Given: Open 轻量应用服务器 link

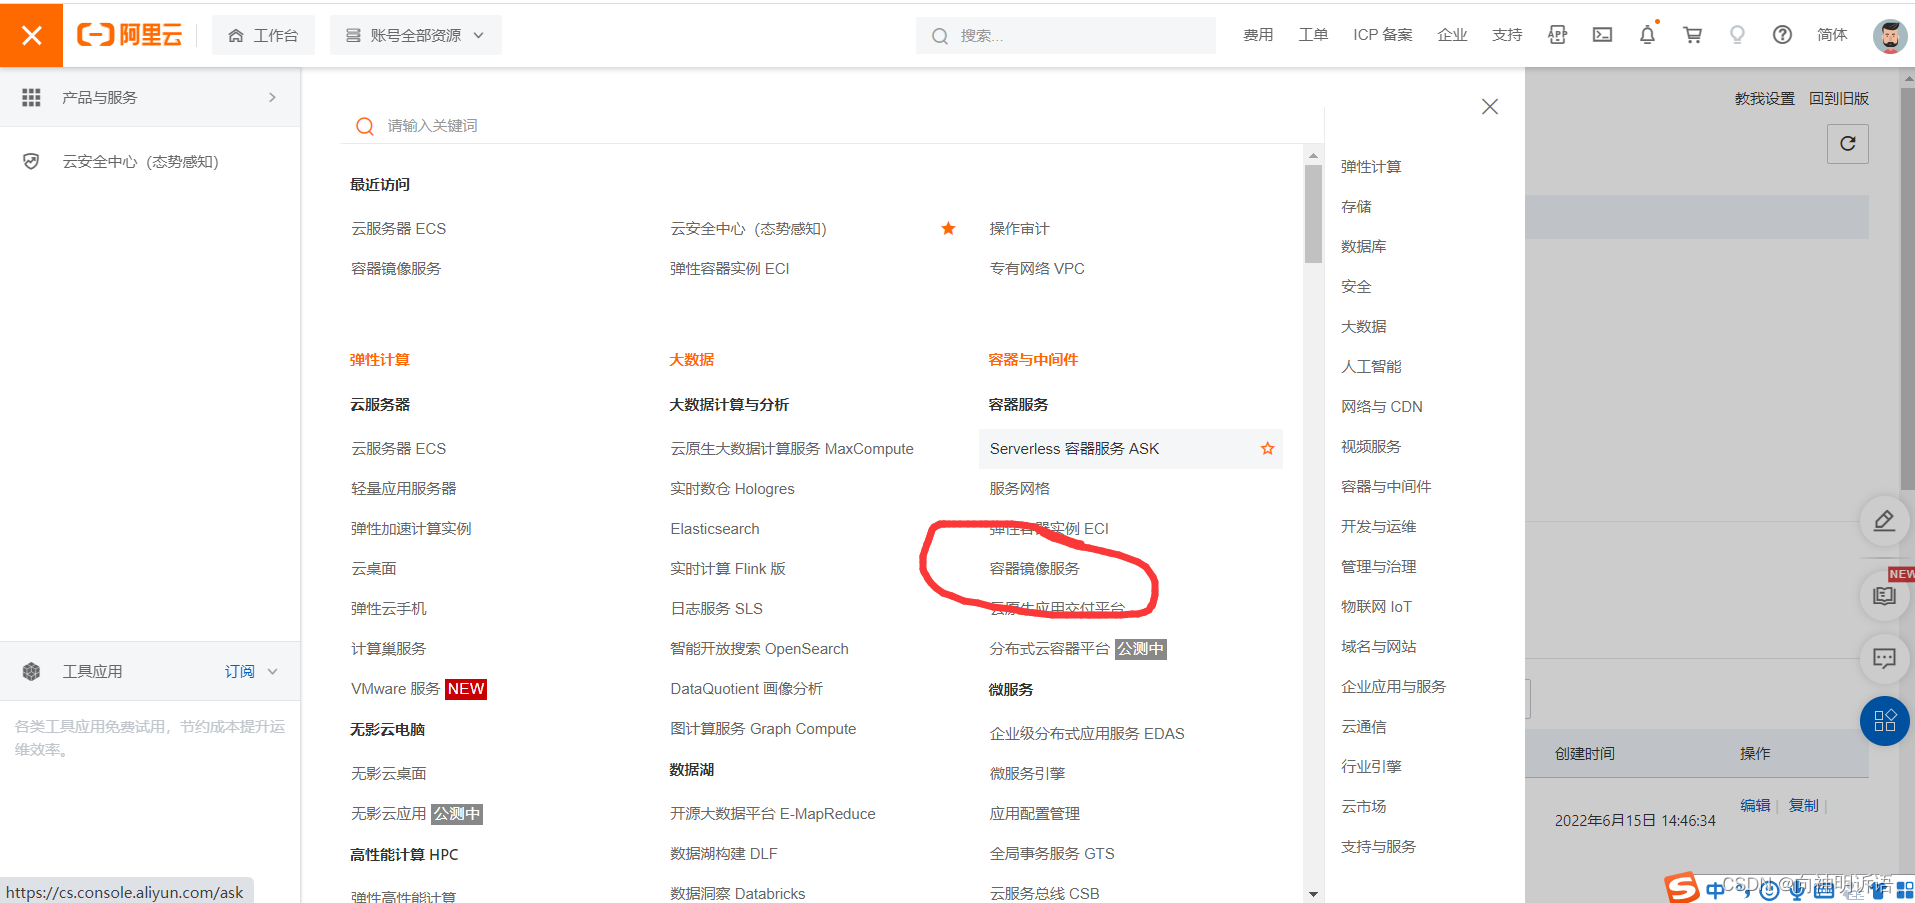Looking at the screenshot, I should click(403, 488).
